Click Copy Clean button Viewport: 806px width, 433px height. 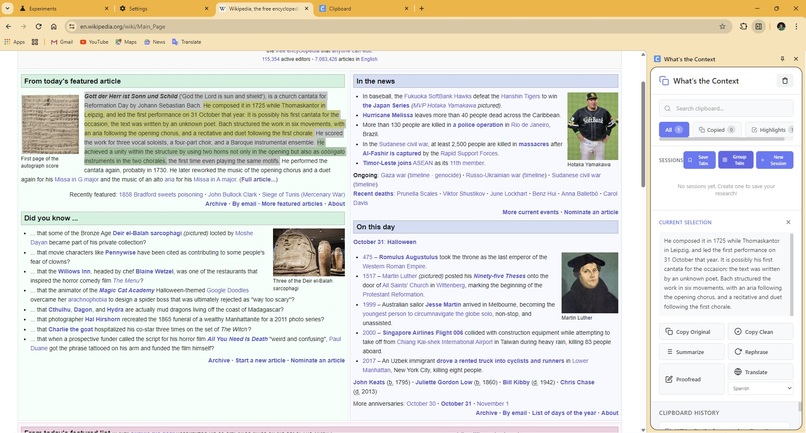coord(760,332)
